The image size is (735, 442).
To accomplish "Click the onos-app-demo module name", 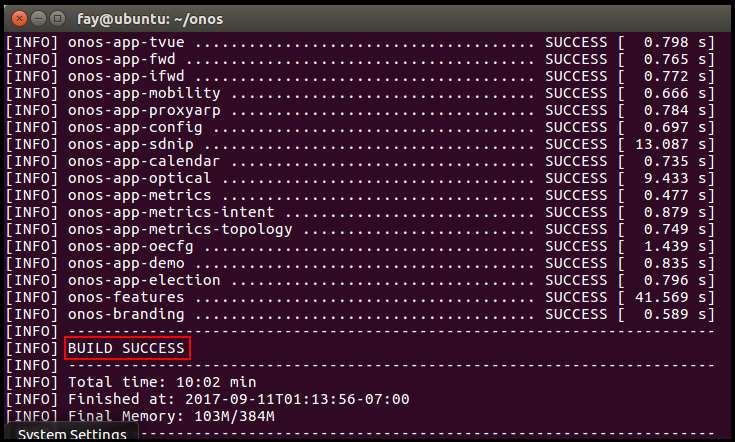I will pyautogui.click(x=126, y=263).
